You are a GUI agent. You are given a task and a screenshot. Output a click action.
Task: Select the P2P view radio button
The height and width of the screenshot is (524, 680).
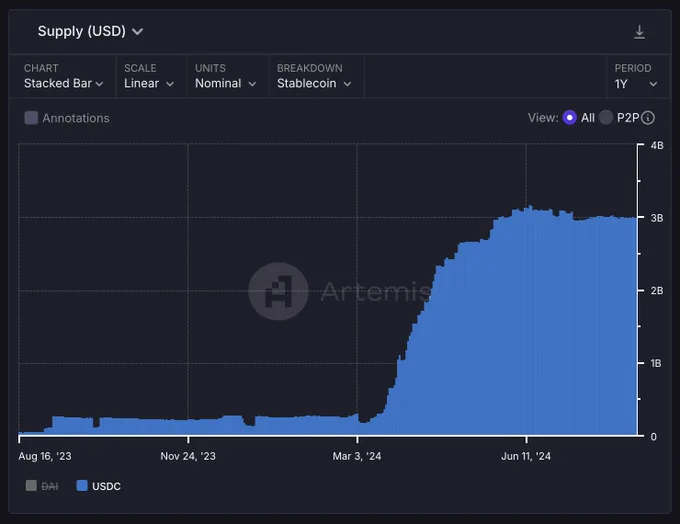(x=605, y=117)
